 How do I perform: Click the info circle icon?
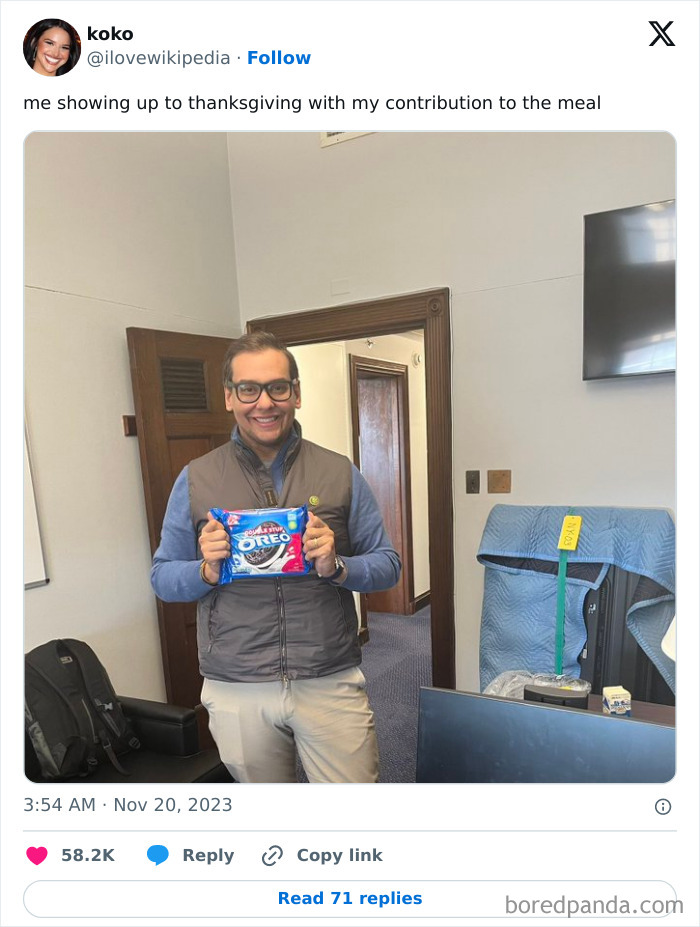[663, 806]
